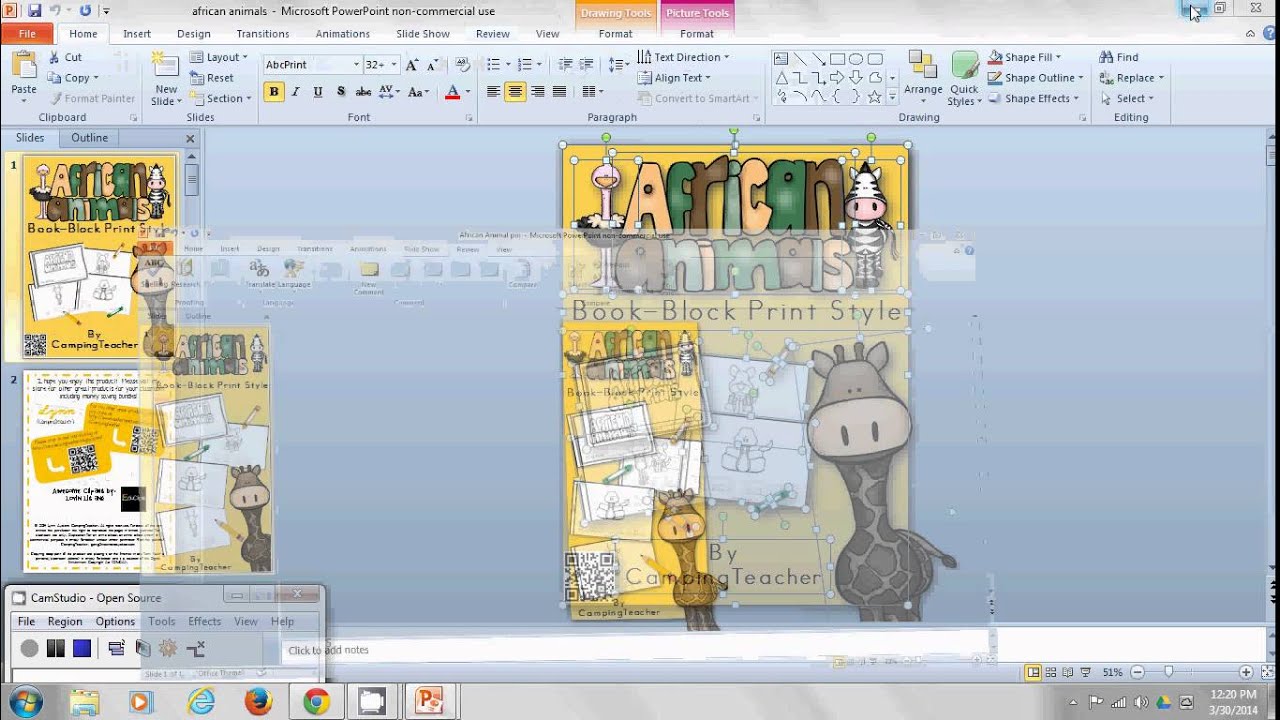The height and width of the screenshot is (720, 1280).
Task: Open CamStudio Region menu
Action: click(65, 621)
